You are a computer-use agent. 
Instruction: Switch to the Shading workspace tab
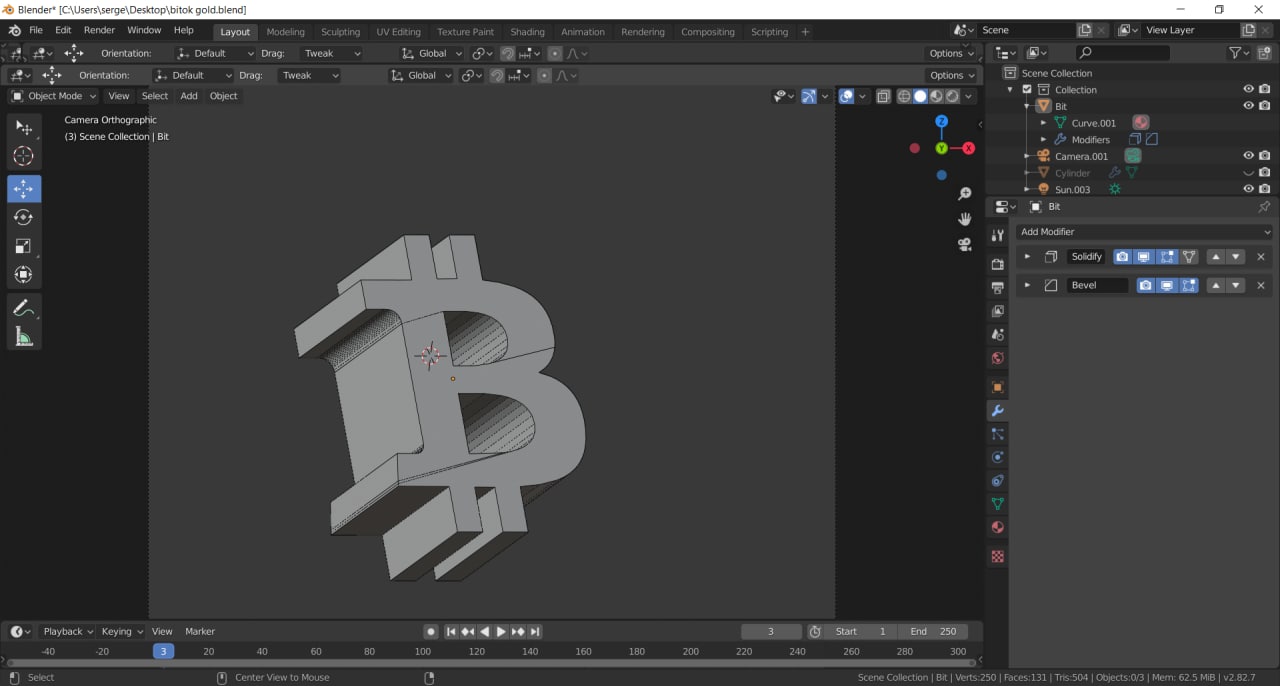coord(528,32)
